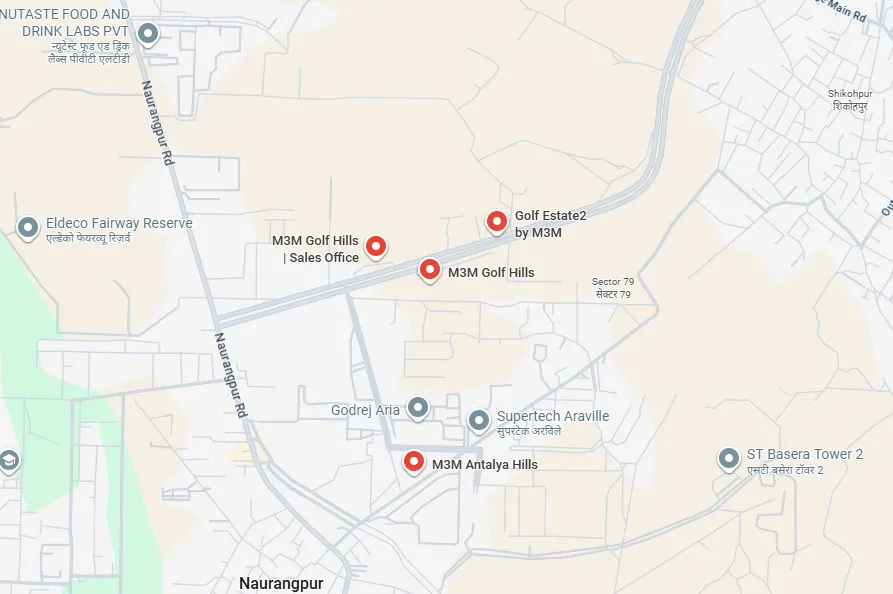Click the Naurangpur locality label
This screenshot has width=893, height=594.
(281, 583)
